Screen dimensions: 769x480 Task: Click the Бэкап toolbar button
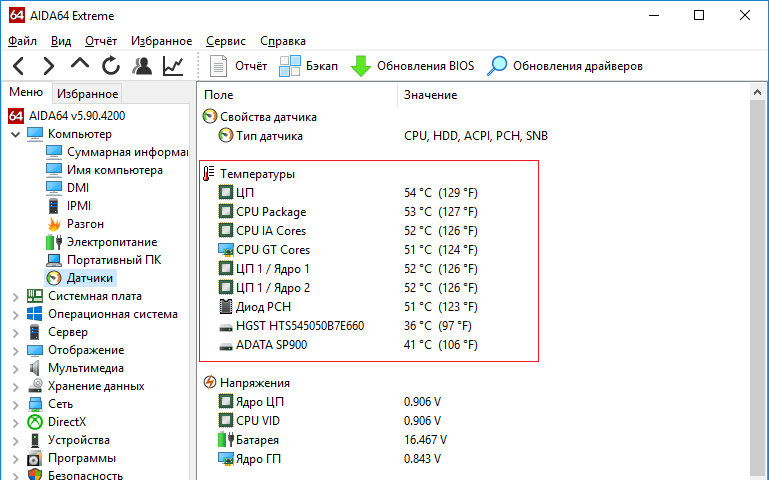click(x=308, y=66)
